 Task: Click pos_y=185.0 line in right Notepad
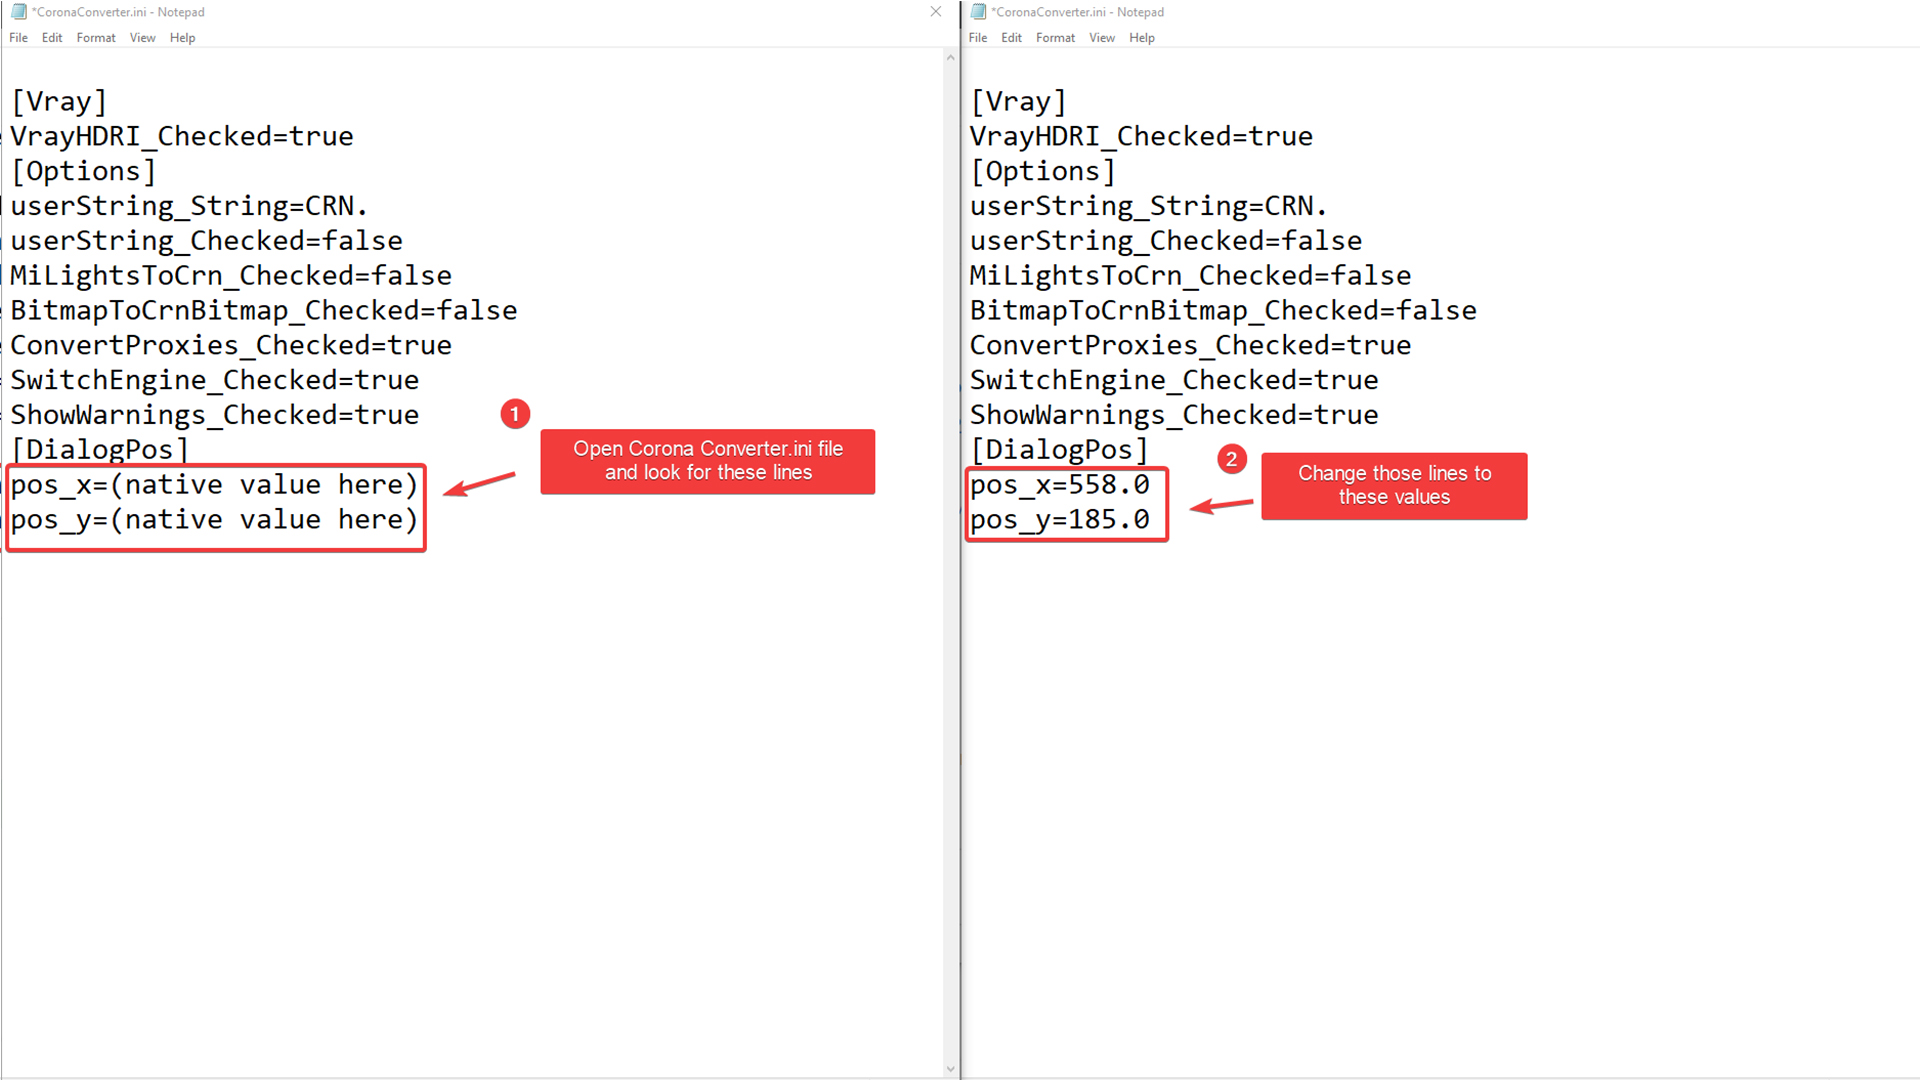[x=1060, y=521]
